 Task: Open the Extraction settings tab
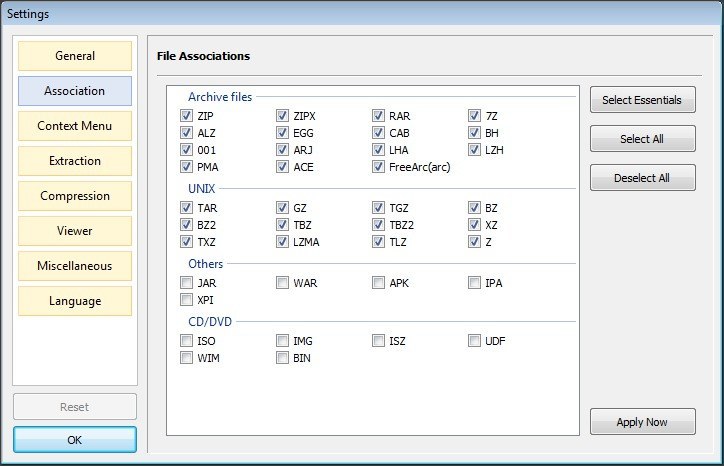[75, 161]
